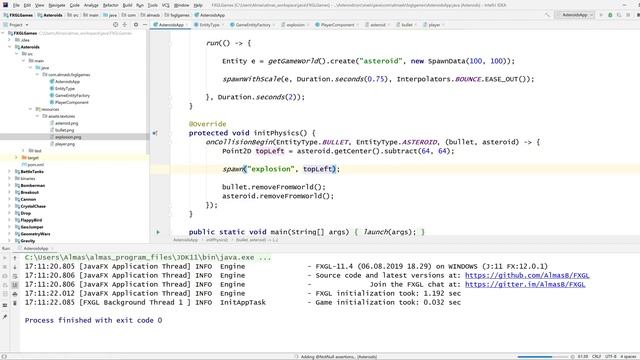
Task: Switch to the GameEntityFactory editor tab
Action: click(x=253, y=25)
